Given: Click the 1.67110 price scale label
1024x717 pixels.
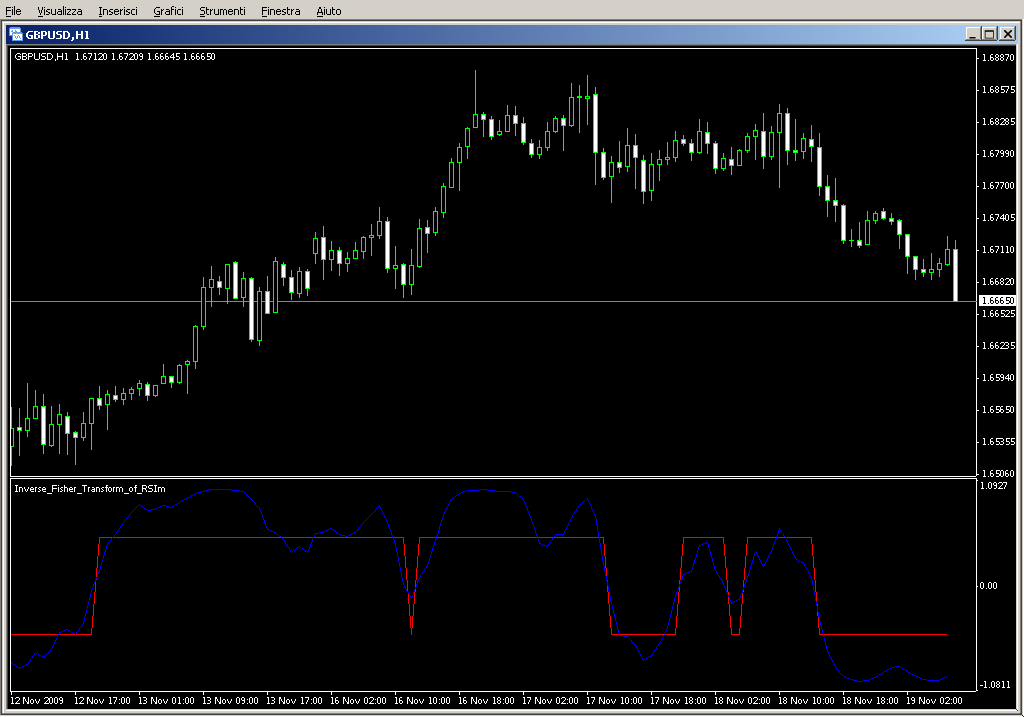Looking at the screenshot, I should 999,250.
